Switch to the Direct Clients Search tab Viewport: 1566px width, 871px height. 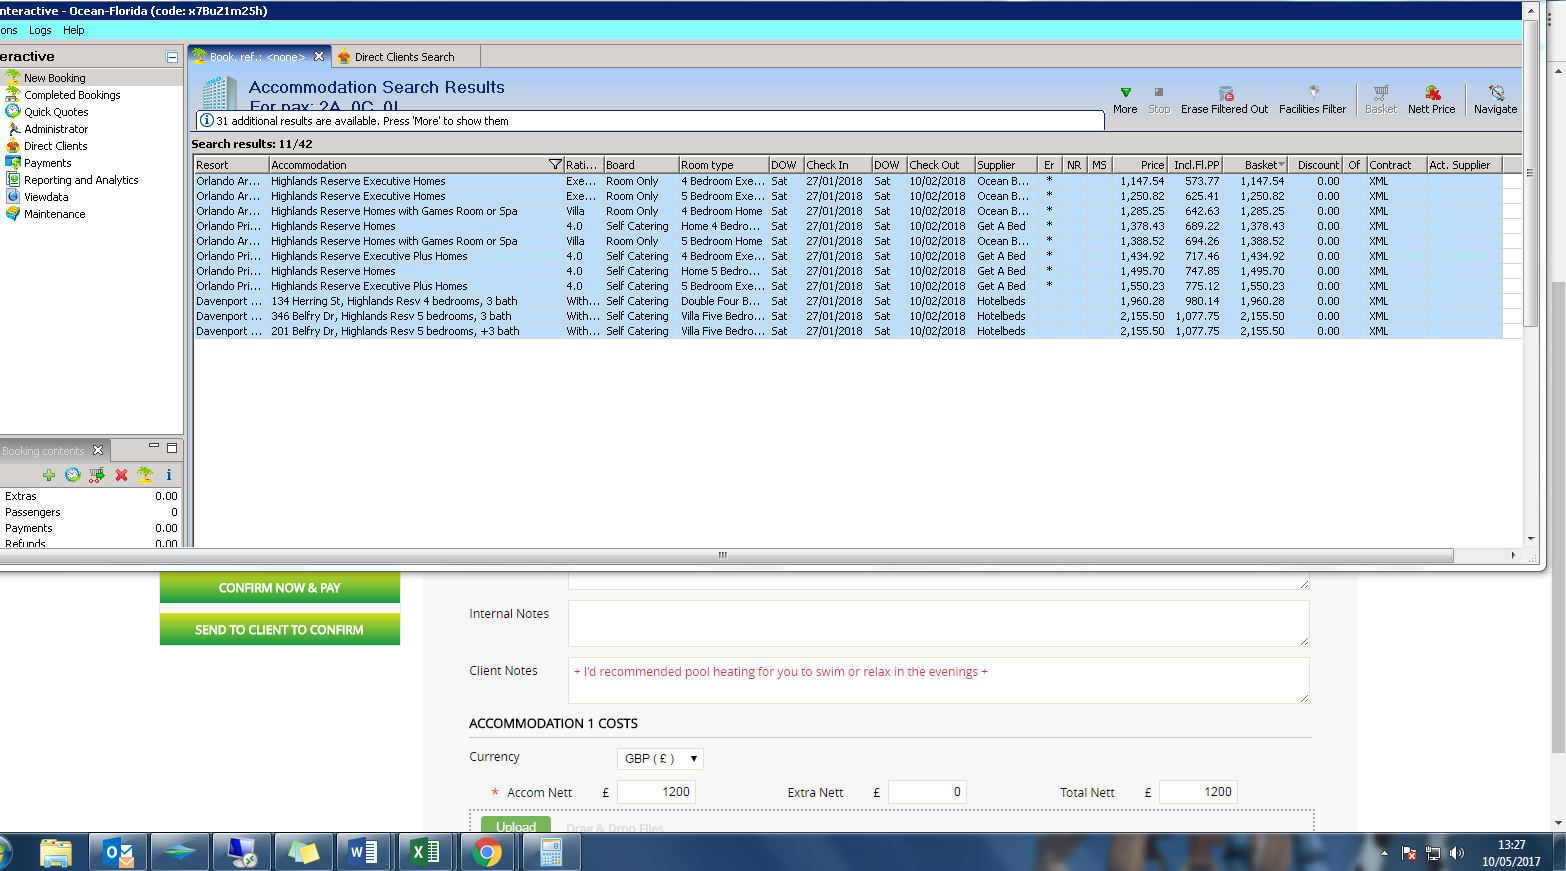[404, 57]
